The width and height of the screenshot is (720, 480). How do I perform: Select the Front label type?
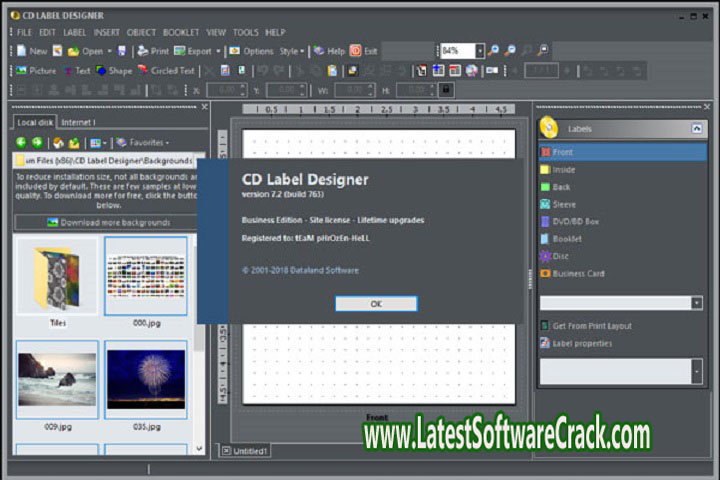coord(622,152)
